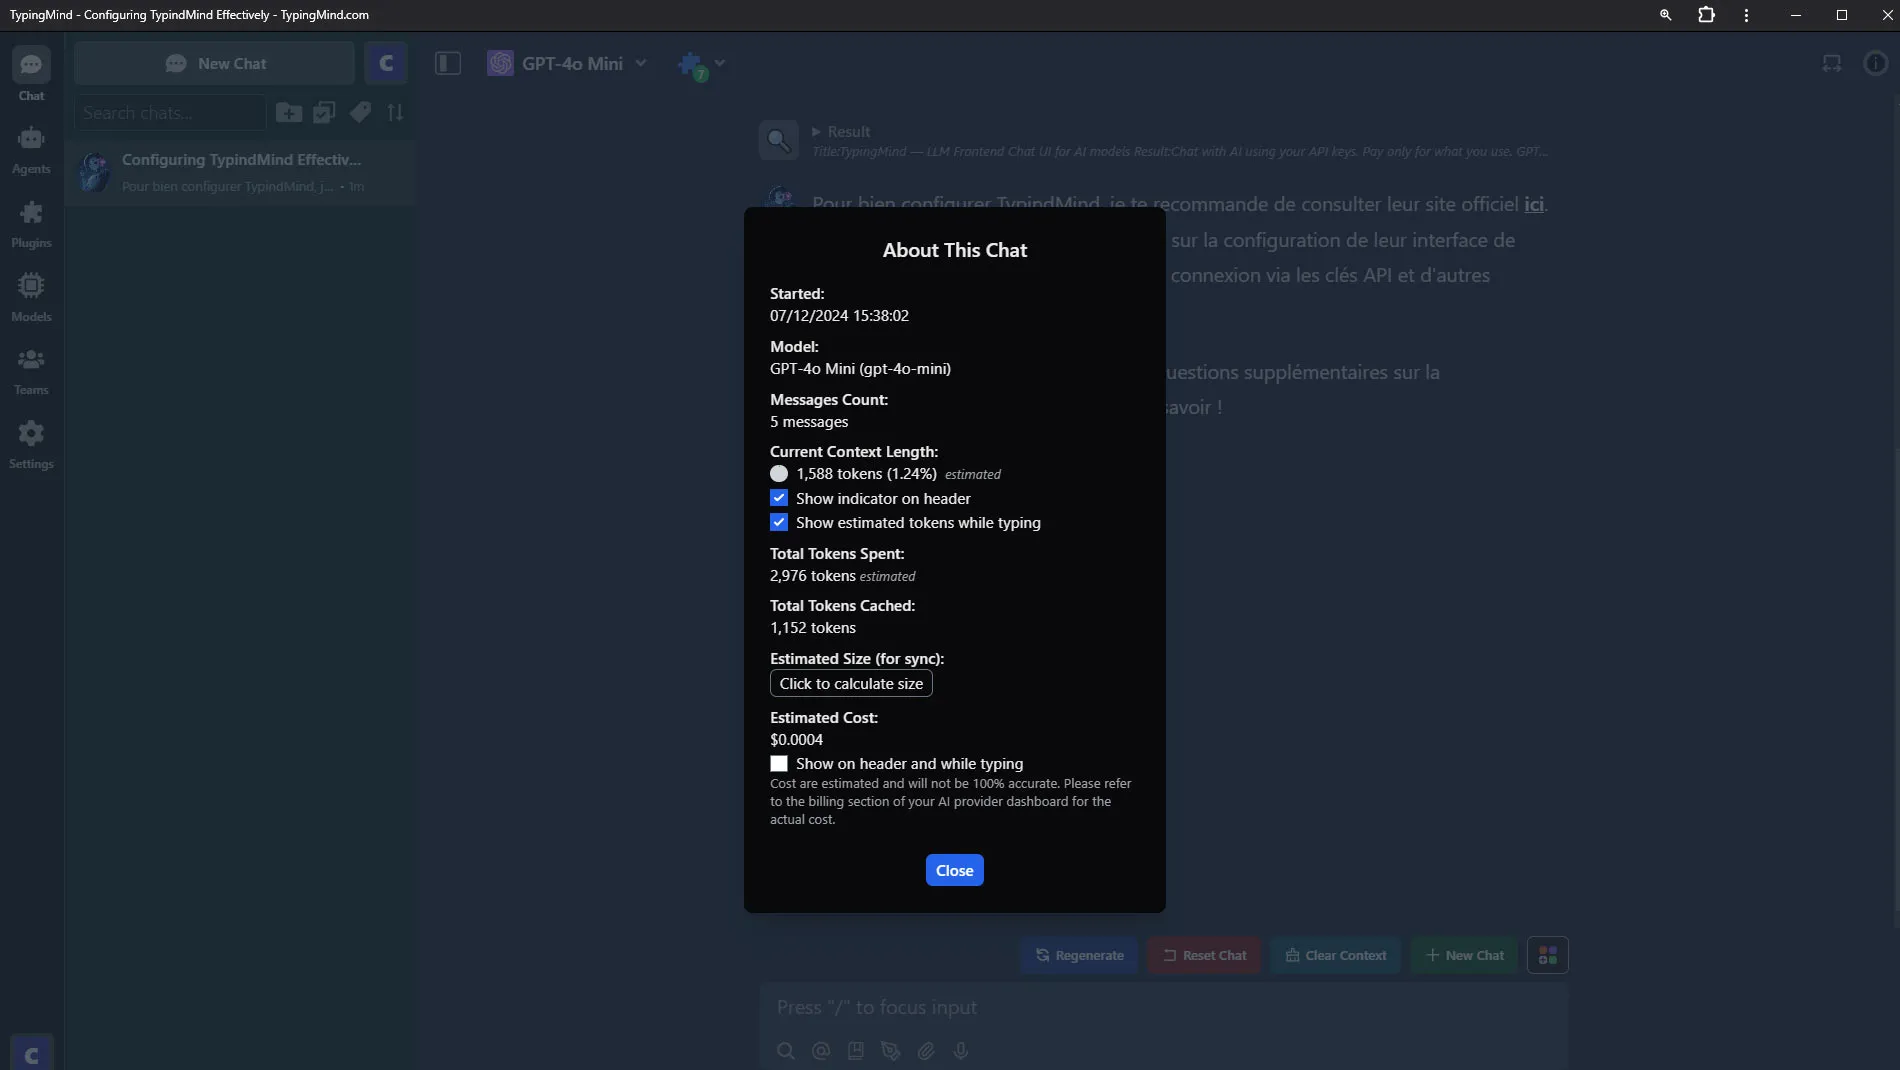The width and height of the screenshot is (1900, 1070).
Task: Click the tags icon below input
Action: coord(891,1051)
